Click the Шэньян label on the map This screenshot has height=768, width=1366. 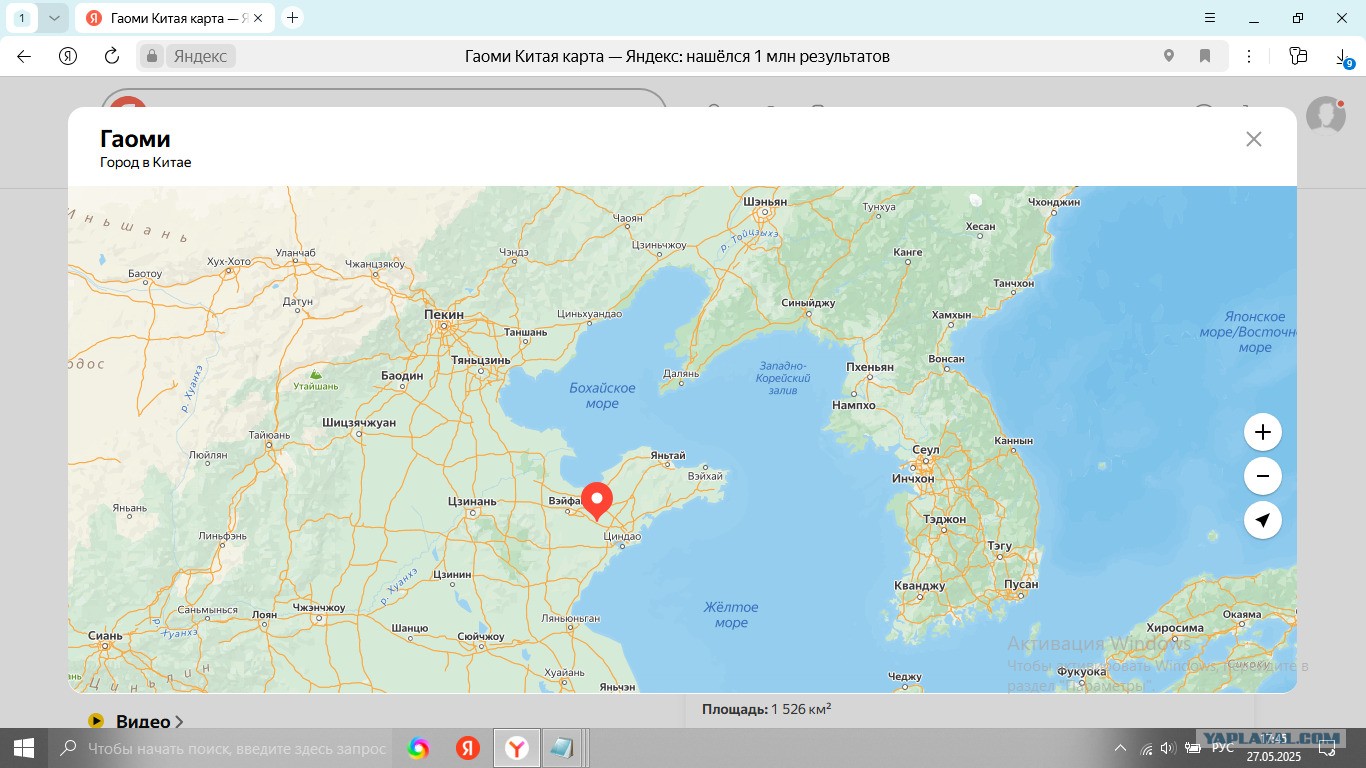click(766, 202)
